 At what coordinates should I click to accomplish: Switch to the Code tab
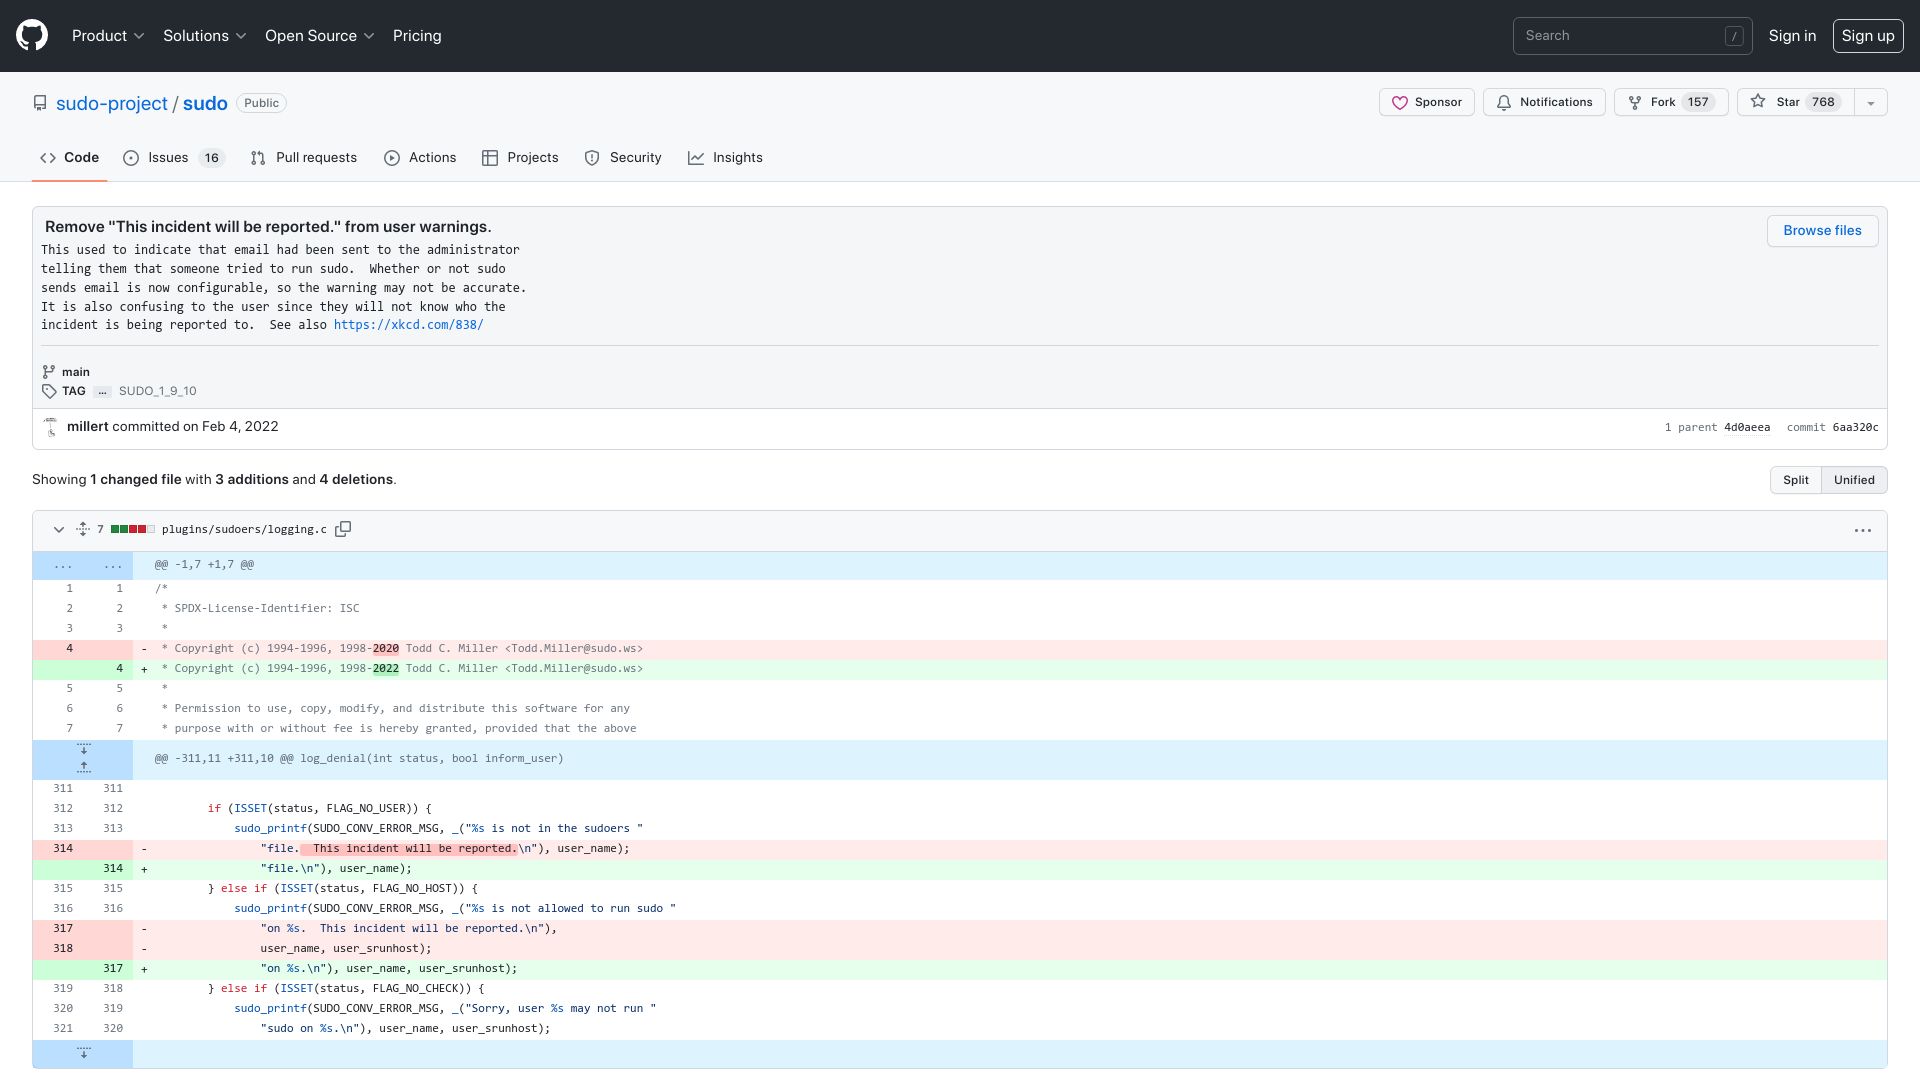coord(69,158)
